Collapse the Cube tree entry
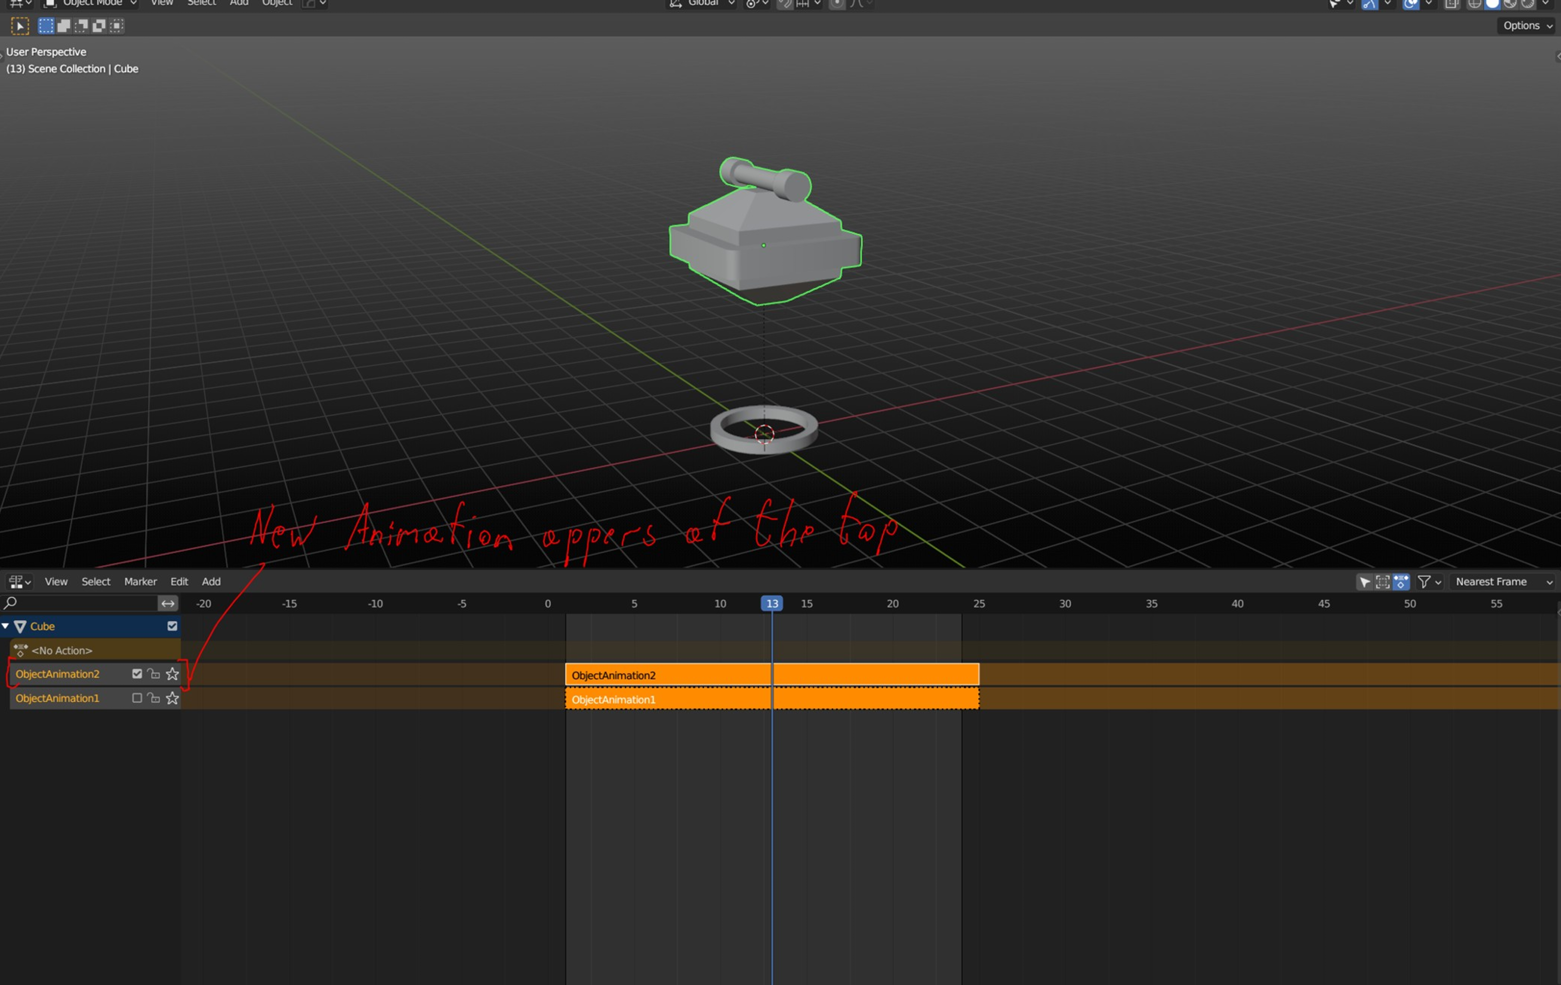 click(6, 626)
